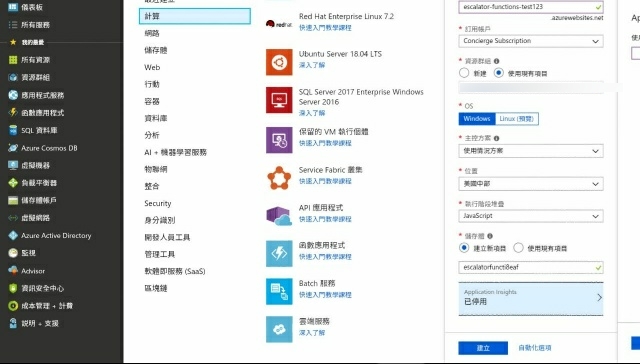Image resolution: width=640 pixels, height=364 pixels.
Task: Click the resource group selection field
Action: tap(531, 87)
